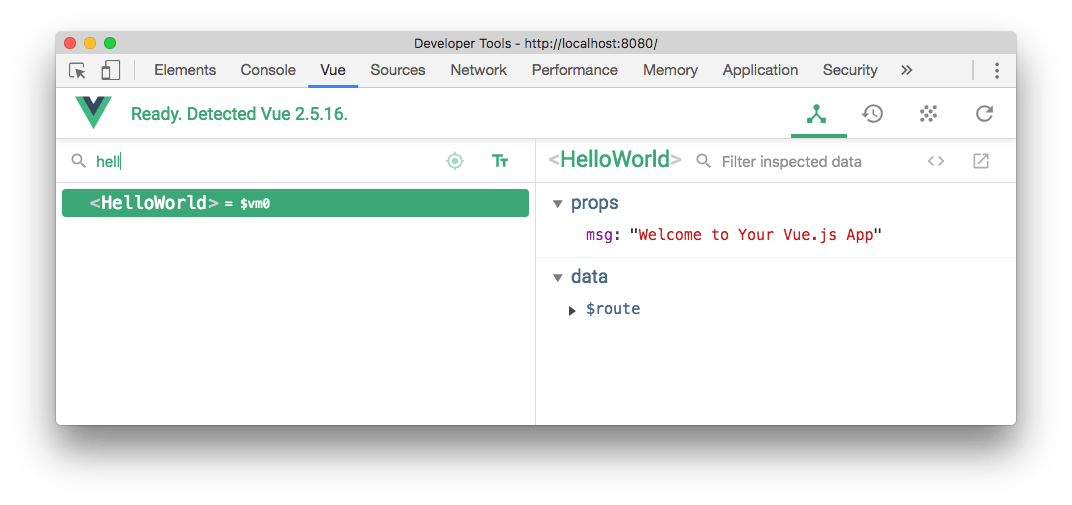Show more DevTools tabs chevron

click(906, 70)
